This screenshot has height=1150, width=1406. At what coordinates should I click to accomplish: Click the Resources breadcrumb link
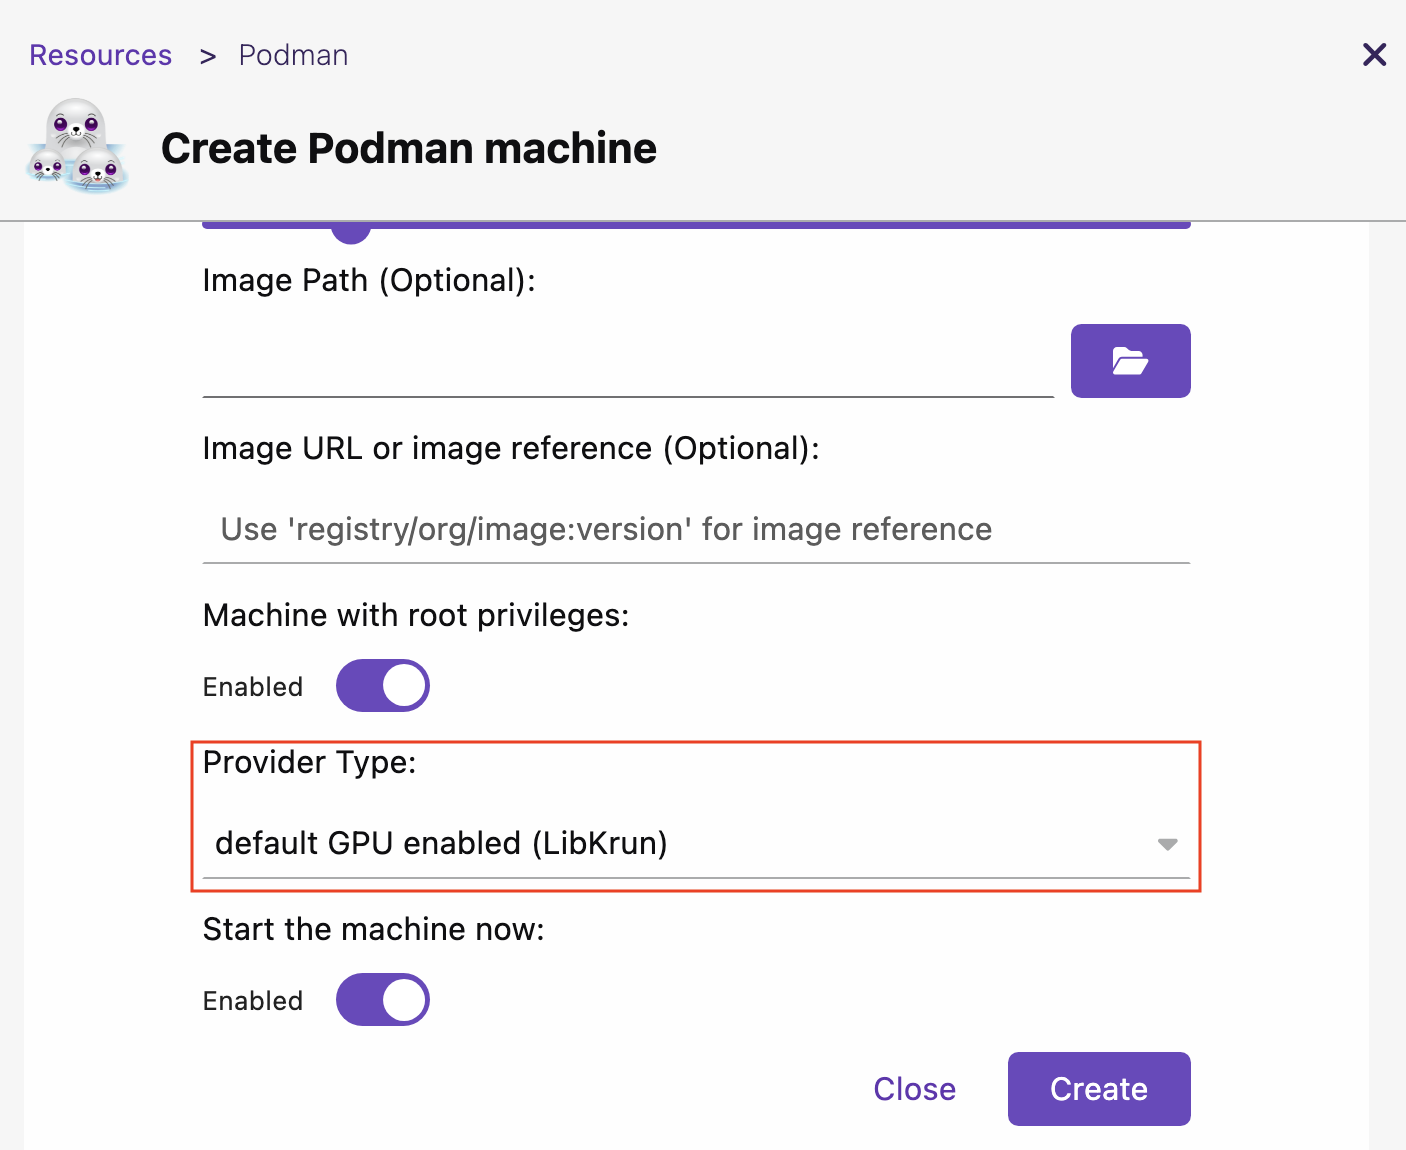pos(100,55)
